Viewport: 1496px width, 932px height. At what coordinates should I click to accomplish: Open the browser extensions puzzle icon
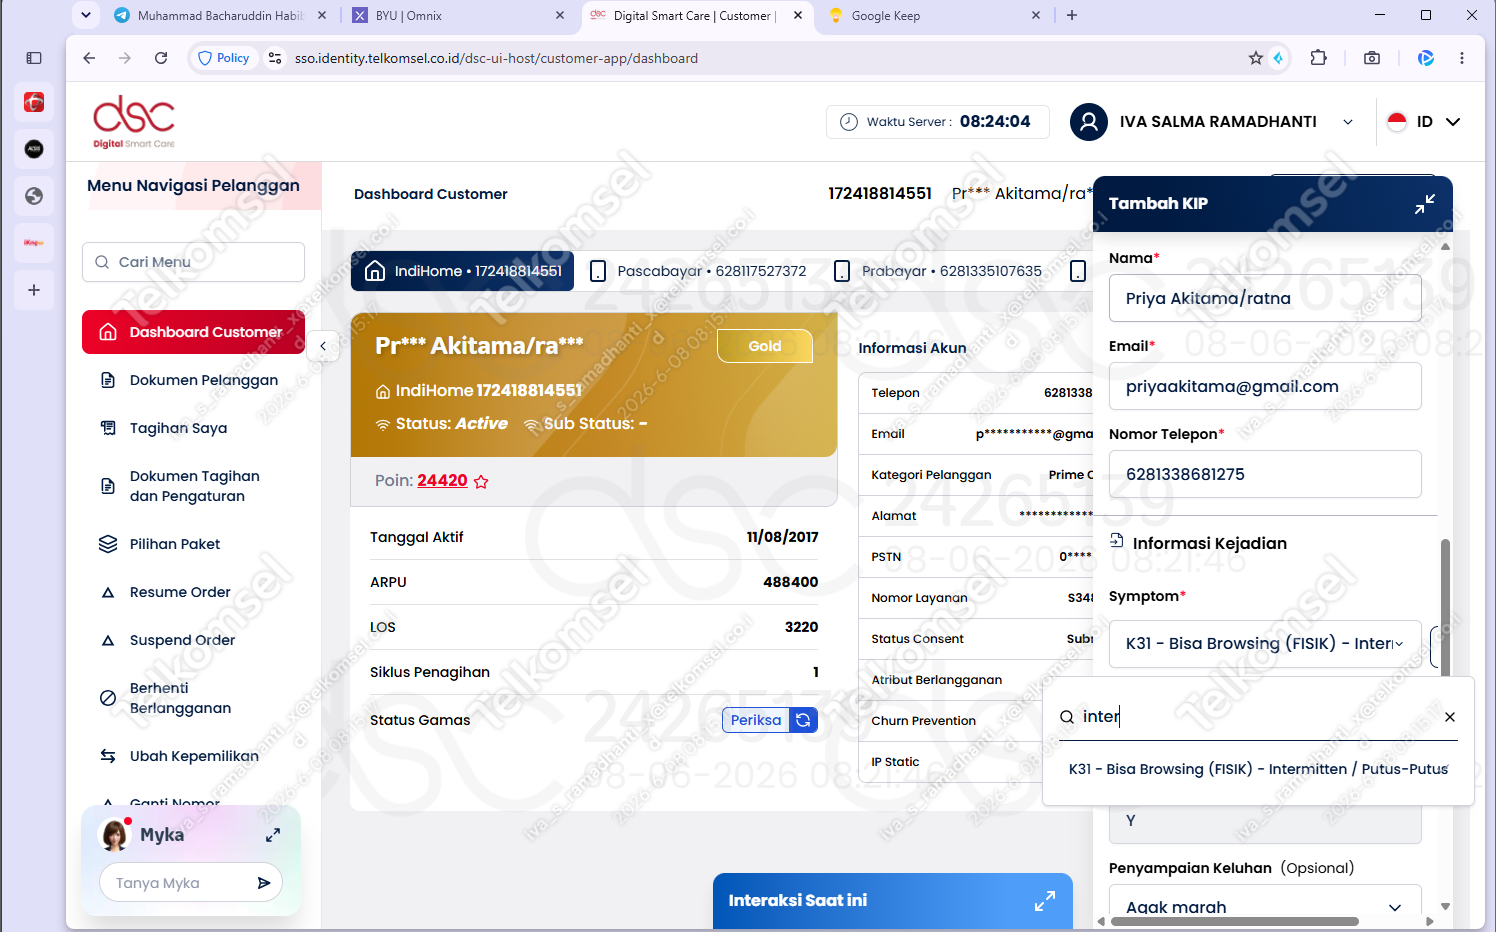click(1318, 58)
